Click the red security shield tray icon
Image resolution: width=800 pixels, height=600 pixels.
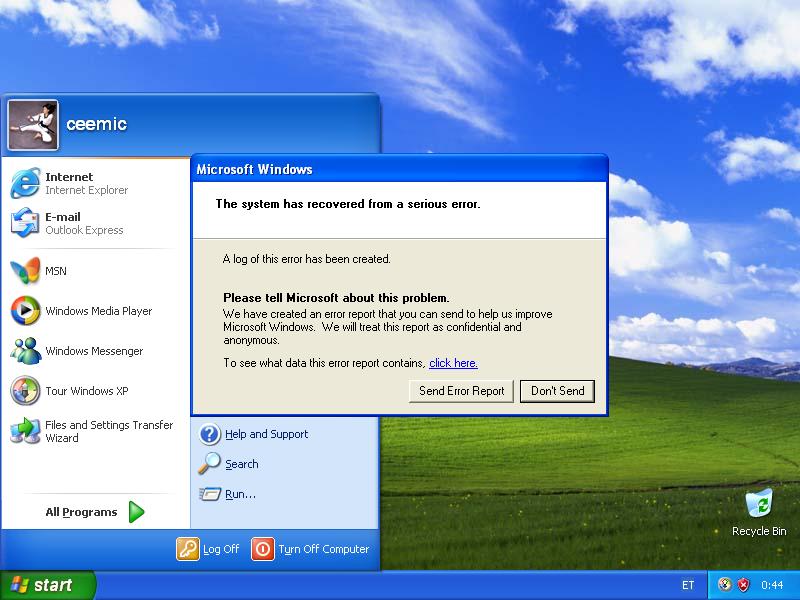click(x=744, y=585)
